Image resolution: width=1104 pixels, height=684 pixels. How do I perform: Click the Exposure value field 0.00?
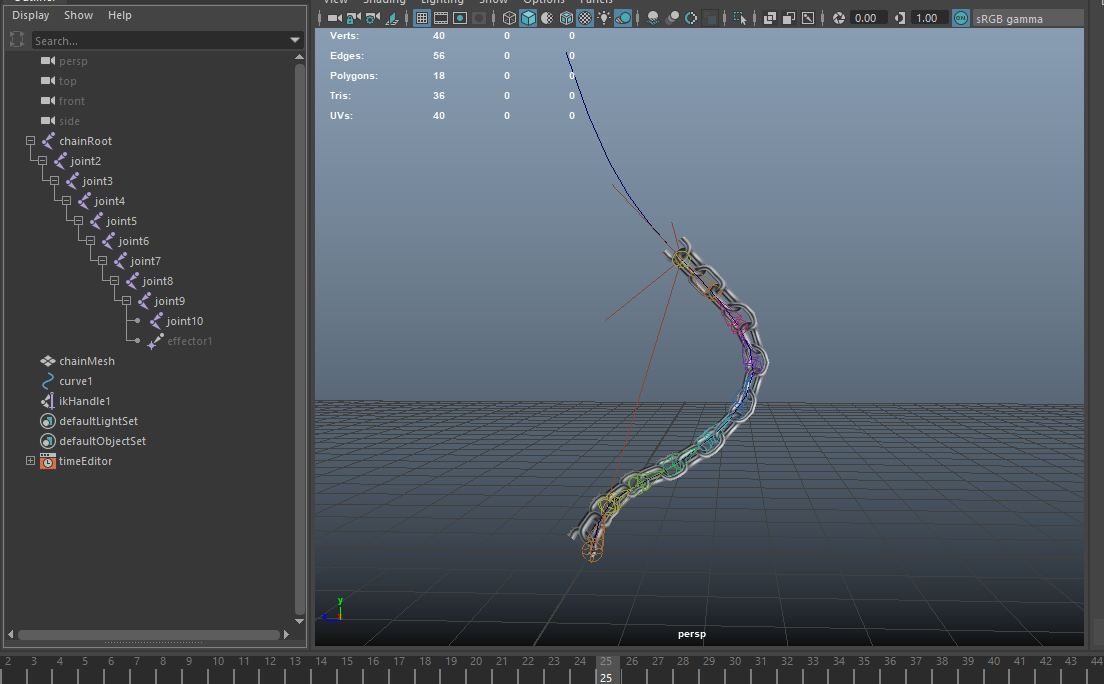click(x=868, y=18)
